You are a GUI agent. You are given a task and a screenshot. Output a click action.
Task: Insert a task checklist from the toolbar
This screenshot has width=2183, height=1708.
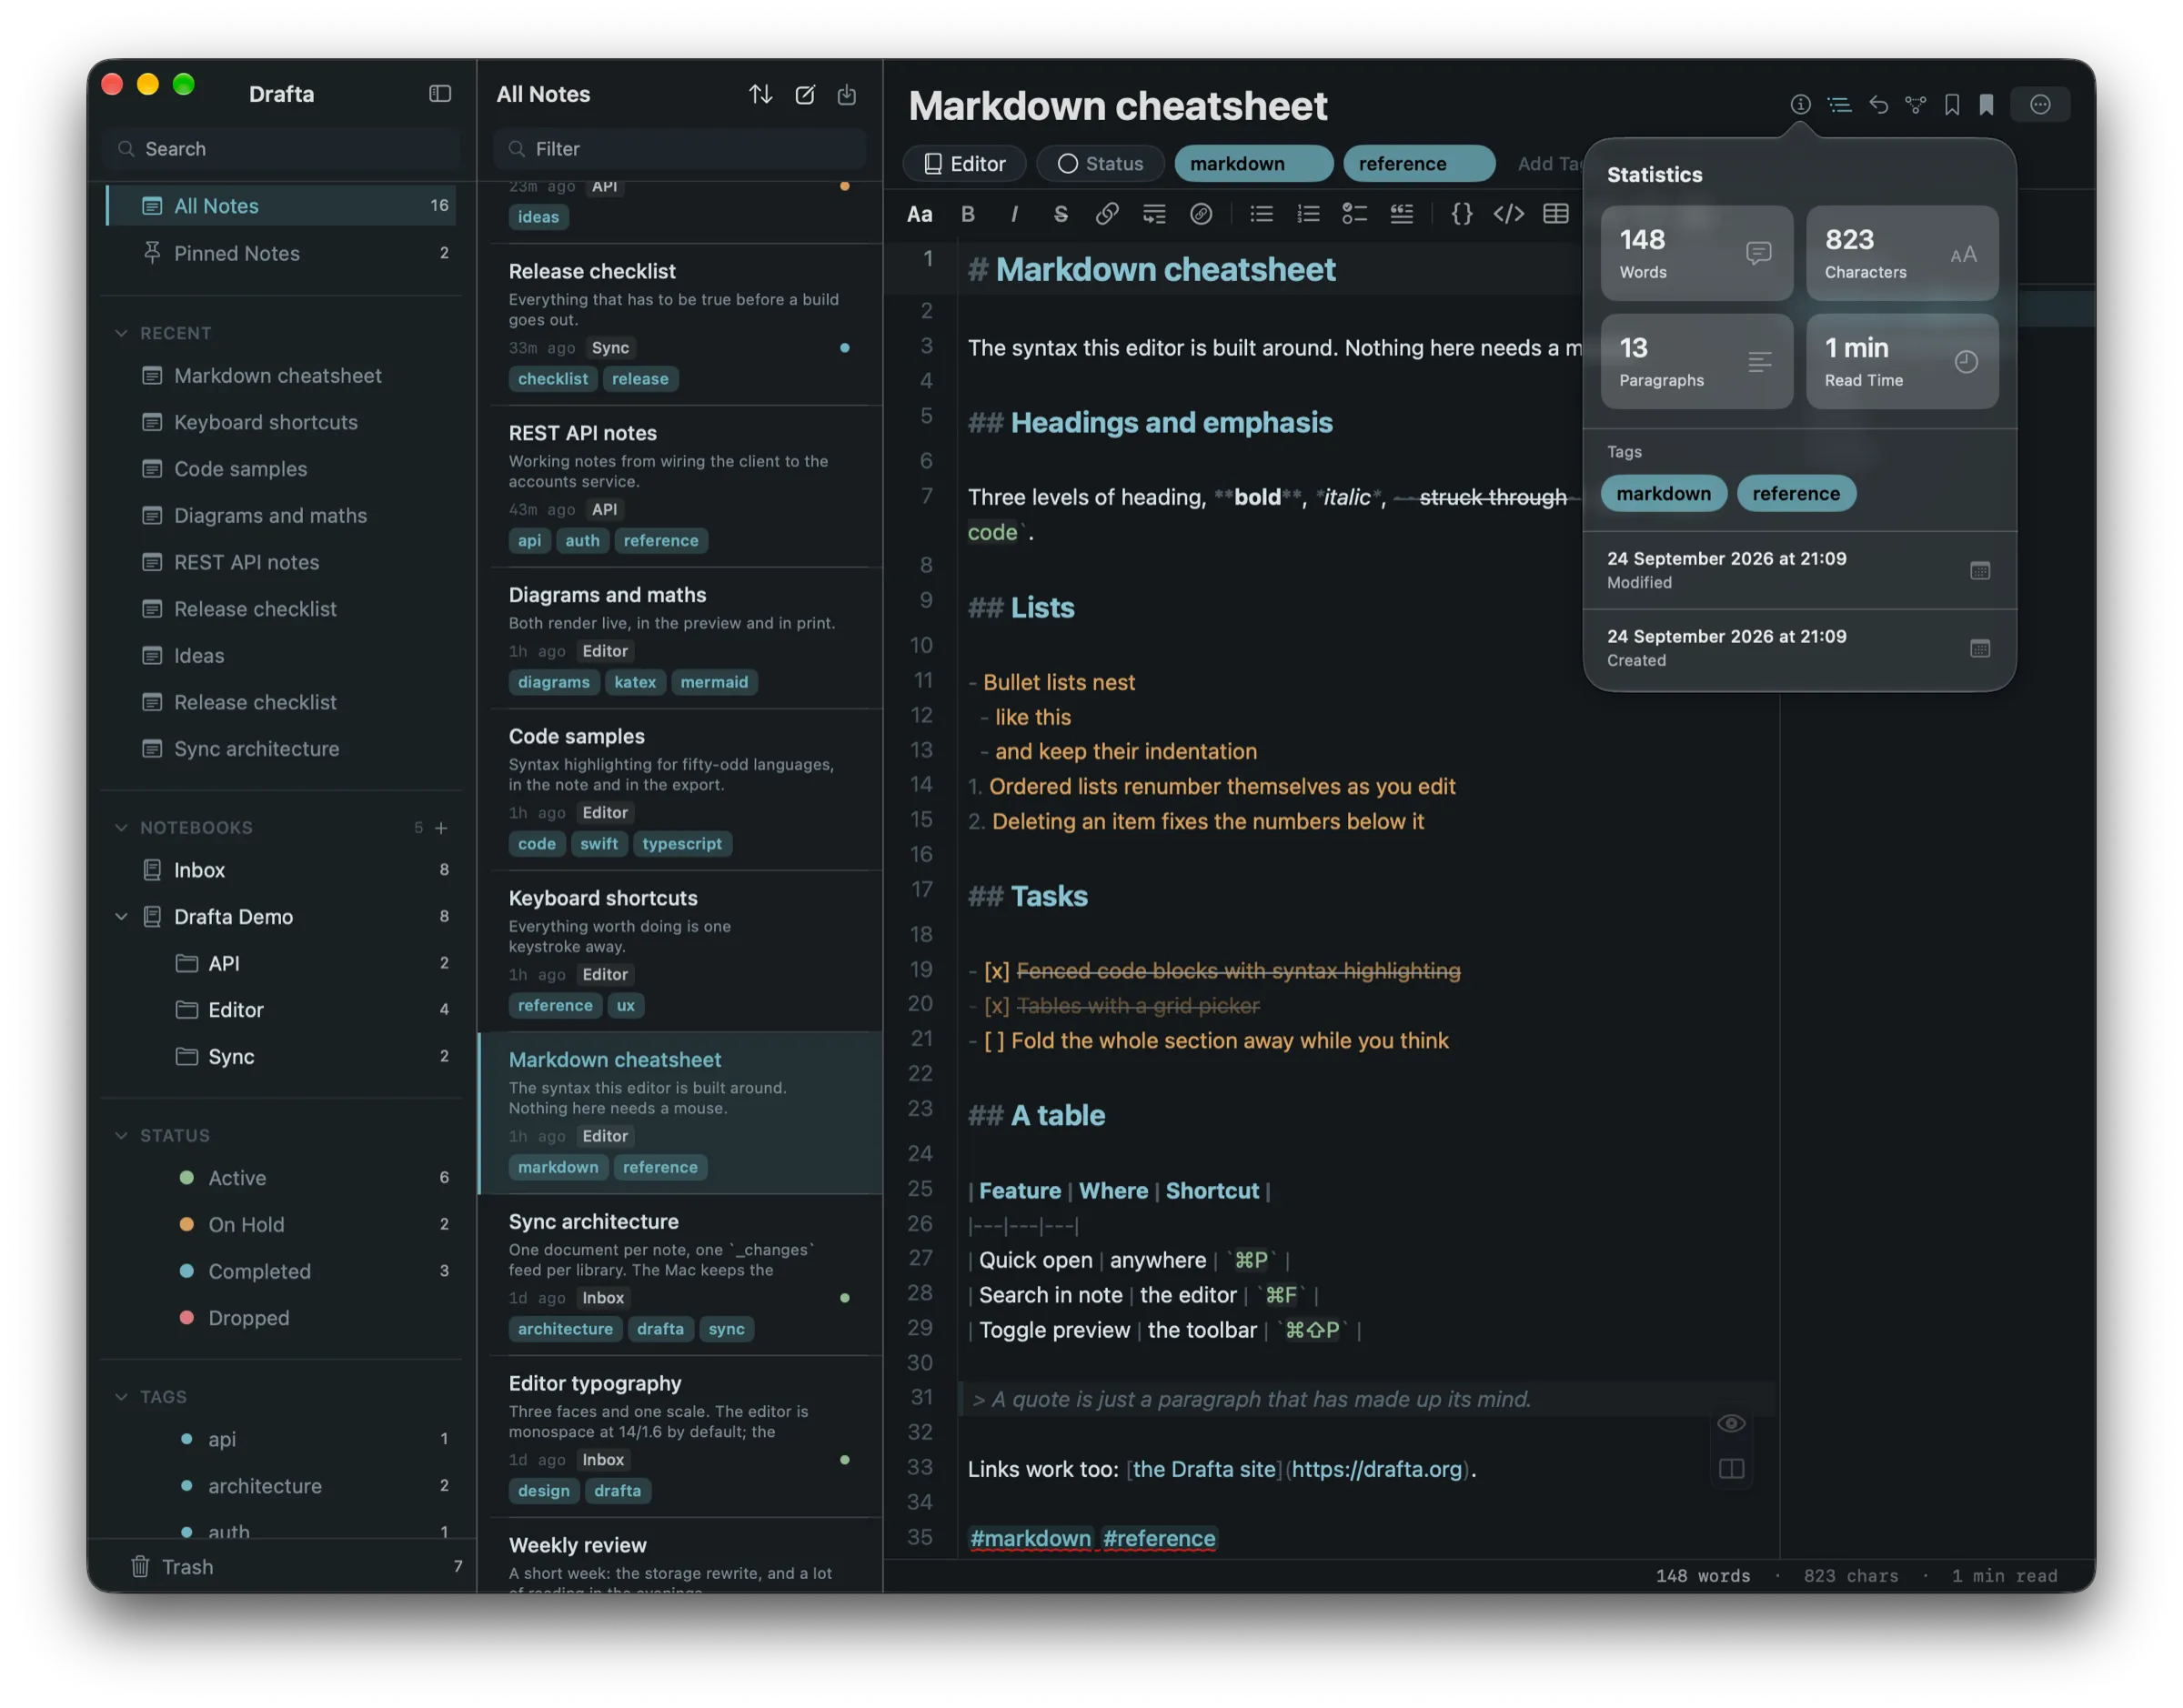tap(1355, 214)
